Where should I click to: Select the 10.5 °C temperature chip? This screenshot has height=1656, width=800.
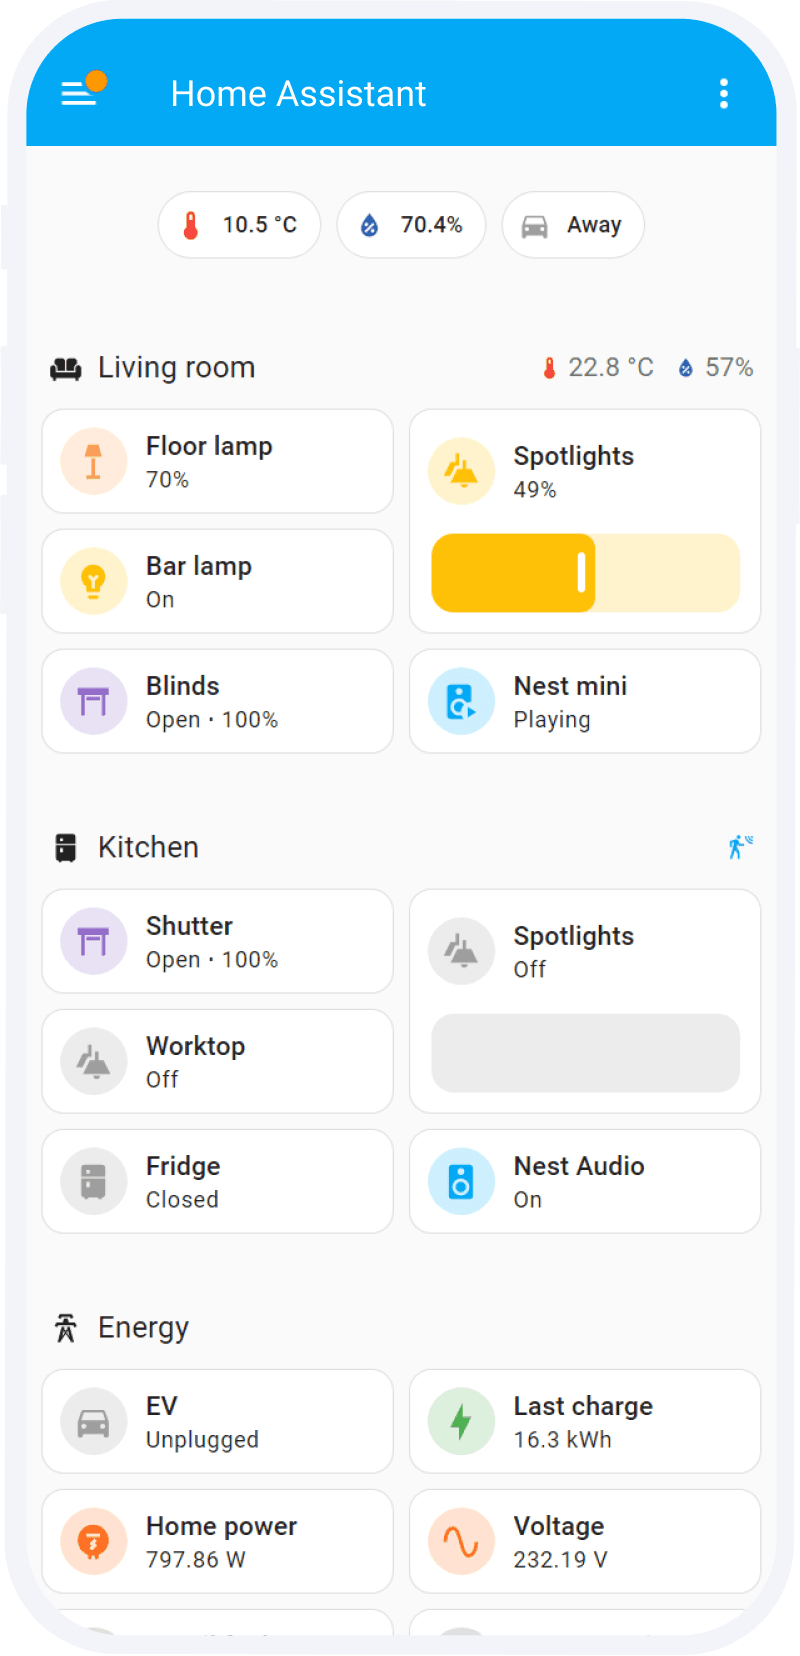(x=239, y=225)
